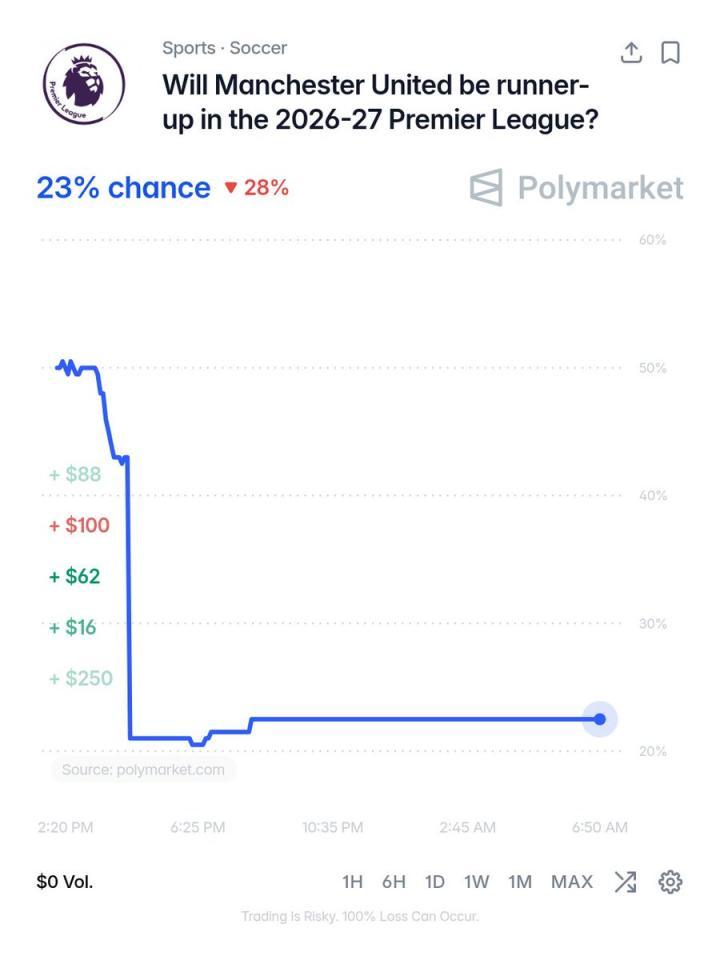
Task: Open chart settings gear icon
Action: pos(670,882)
